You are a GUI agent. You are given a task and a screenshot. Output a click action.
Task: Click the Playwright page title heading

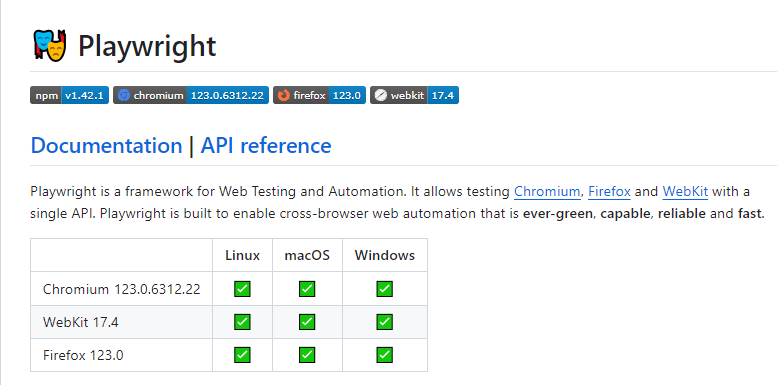(x=147, y=46)
